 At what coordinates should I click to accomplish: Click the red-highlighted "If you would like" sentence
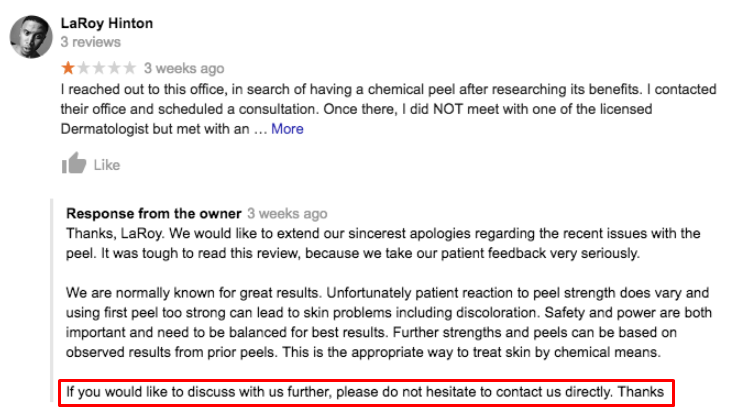tap(366, 392)
